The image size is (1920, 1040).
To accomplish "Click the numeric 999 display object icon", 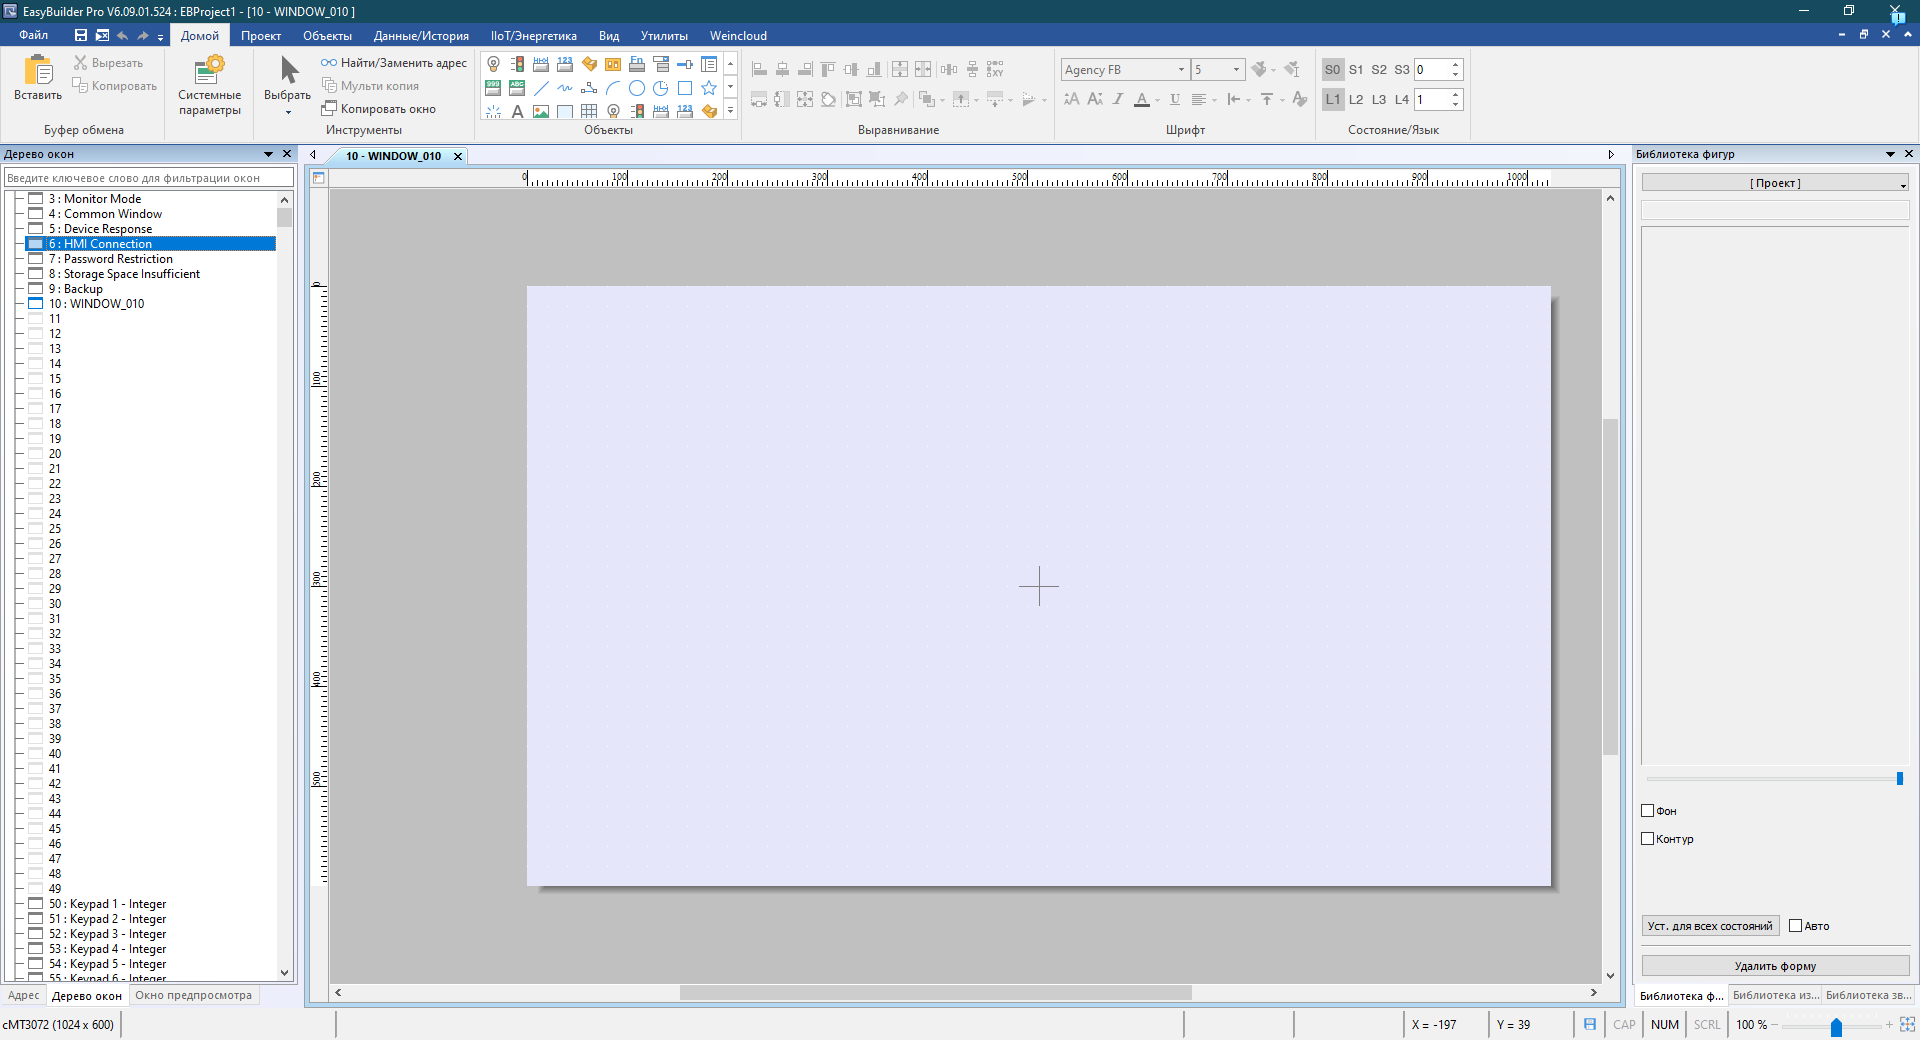I will [493, 88].
